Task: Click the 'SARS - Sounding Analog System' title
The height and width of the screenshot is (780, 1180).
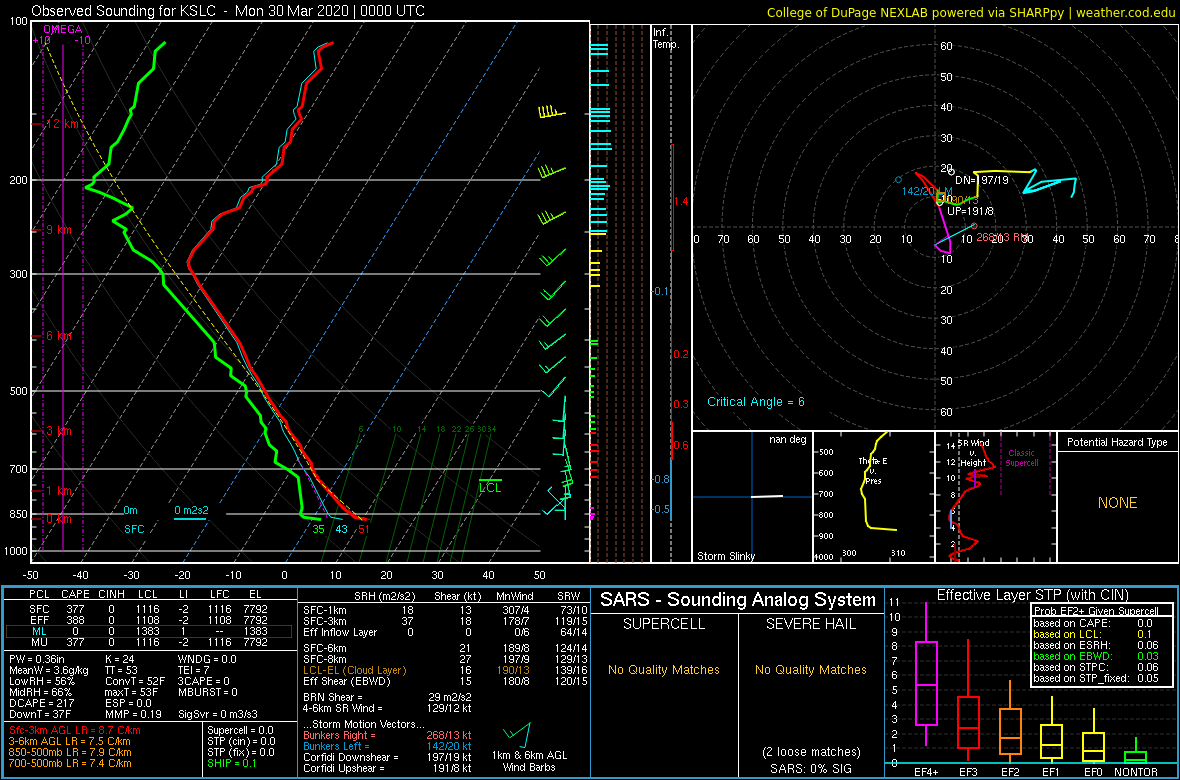Action: click(738, 600)
